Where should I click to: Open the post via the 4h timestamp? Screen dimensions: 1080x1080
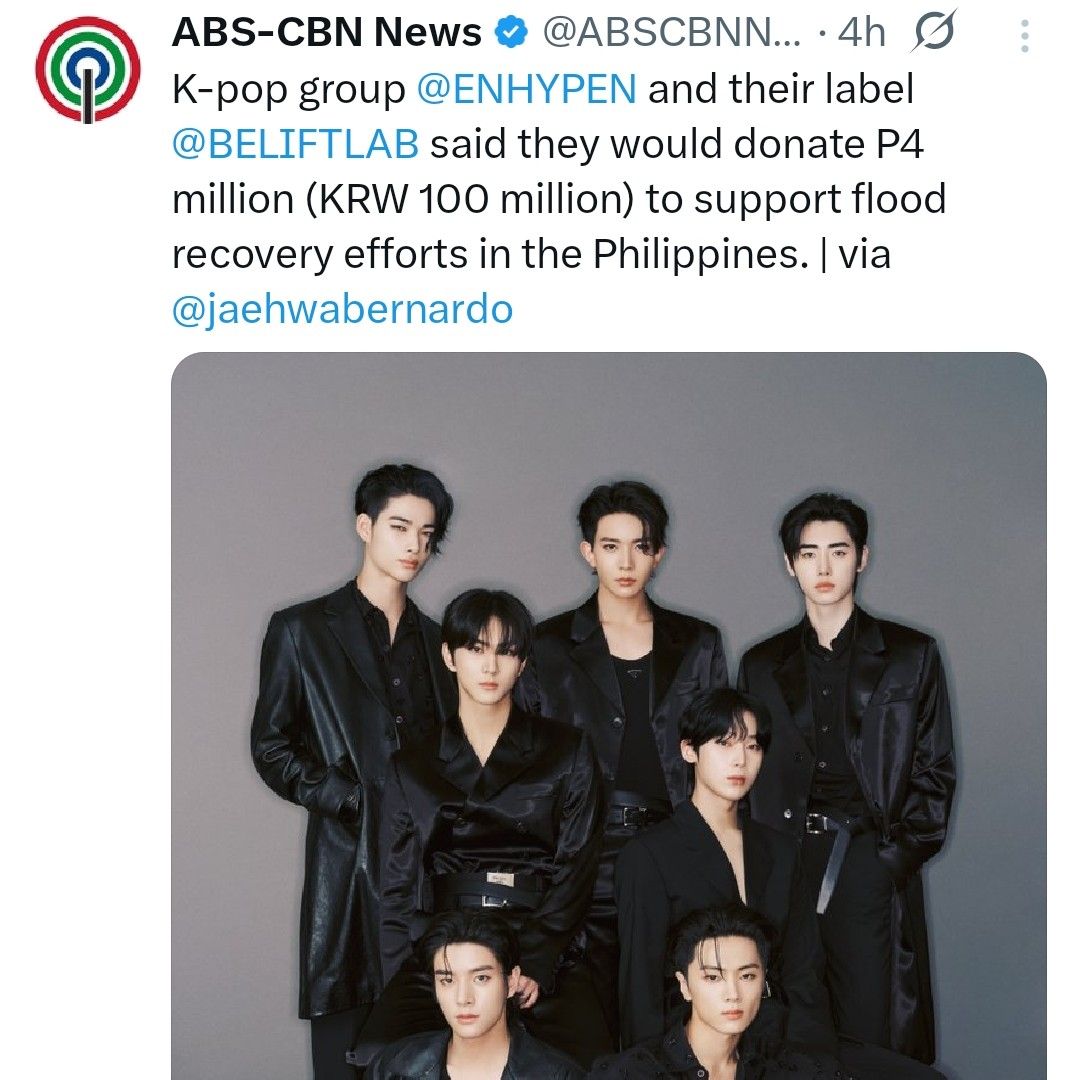click(861, 32)
